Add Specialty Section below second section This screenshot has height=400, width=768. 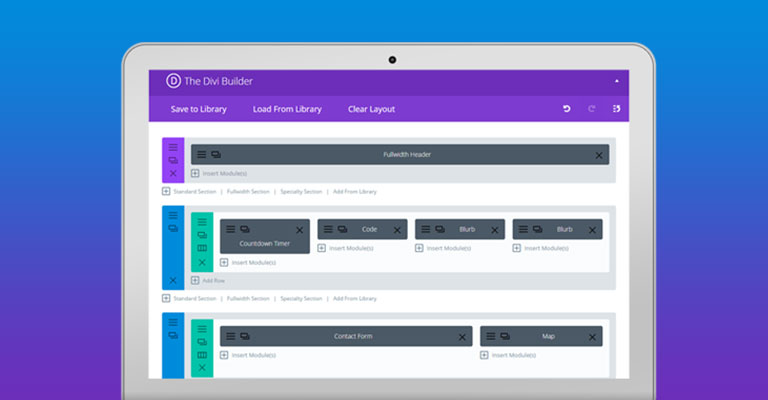(301, 298)
